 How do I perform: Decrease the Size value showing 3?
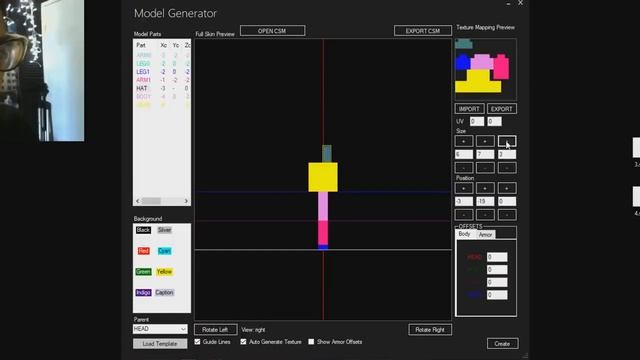point(507,168)
